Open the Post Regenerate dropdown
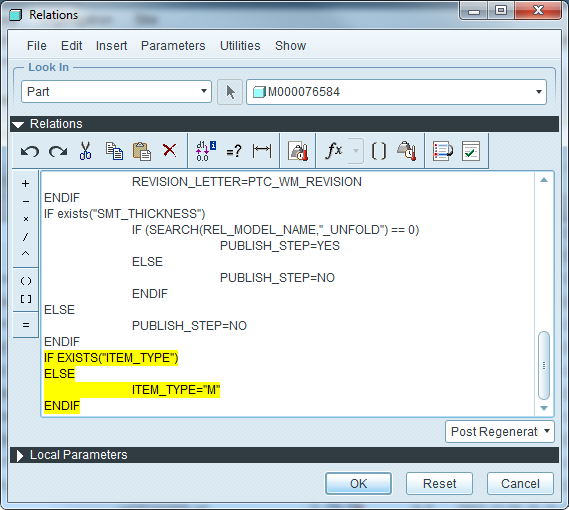 tap(500, 432)
